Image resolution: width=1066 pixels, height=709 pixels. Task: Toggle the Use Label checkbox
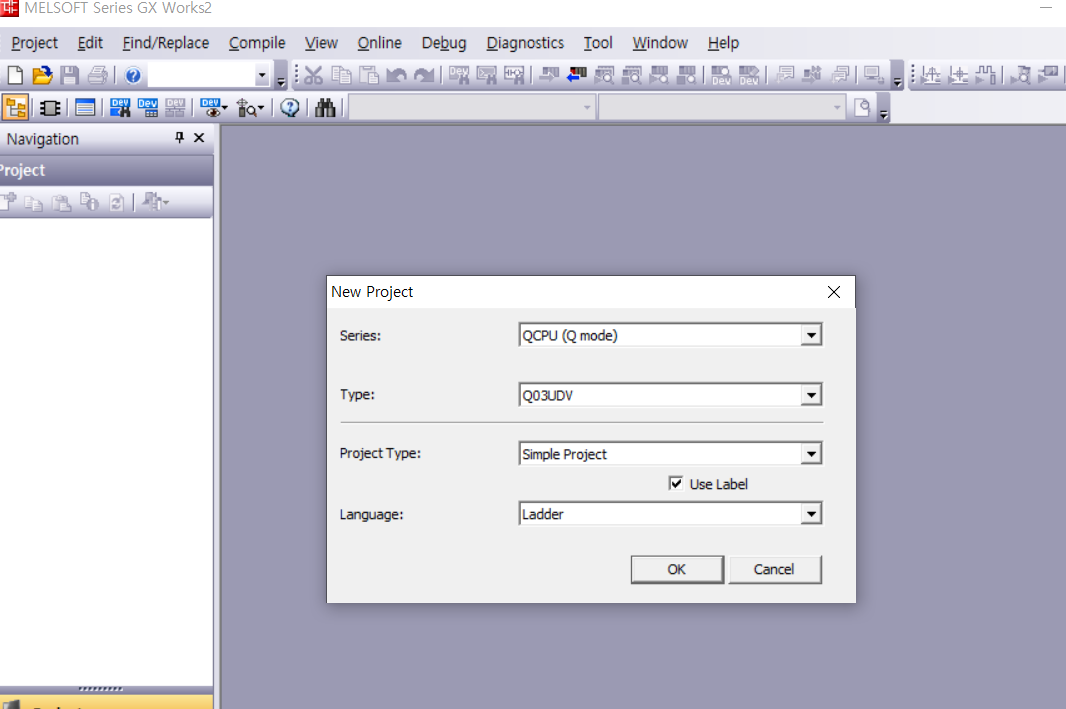click(x=676, y=483)
